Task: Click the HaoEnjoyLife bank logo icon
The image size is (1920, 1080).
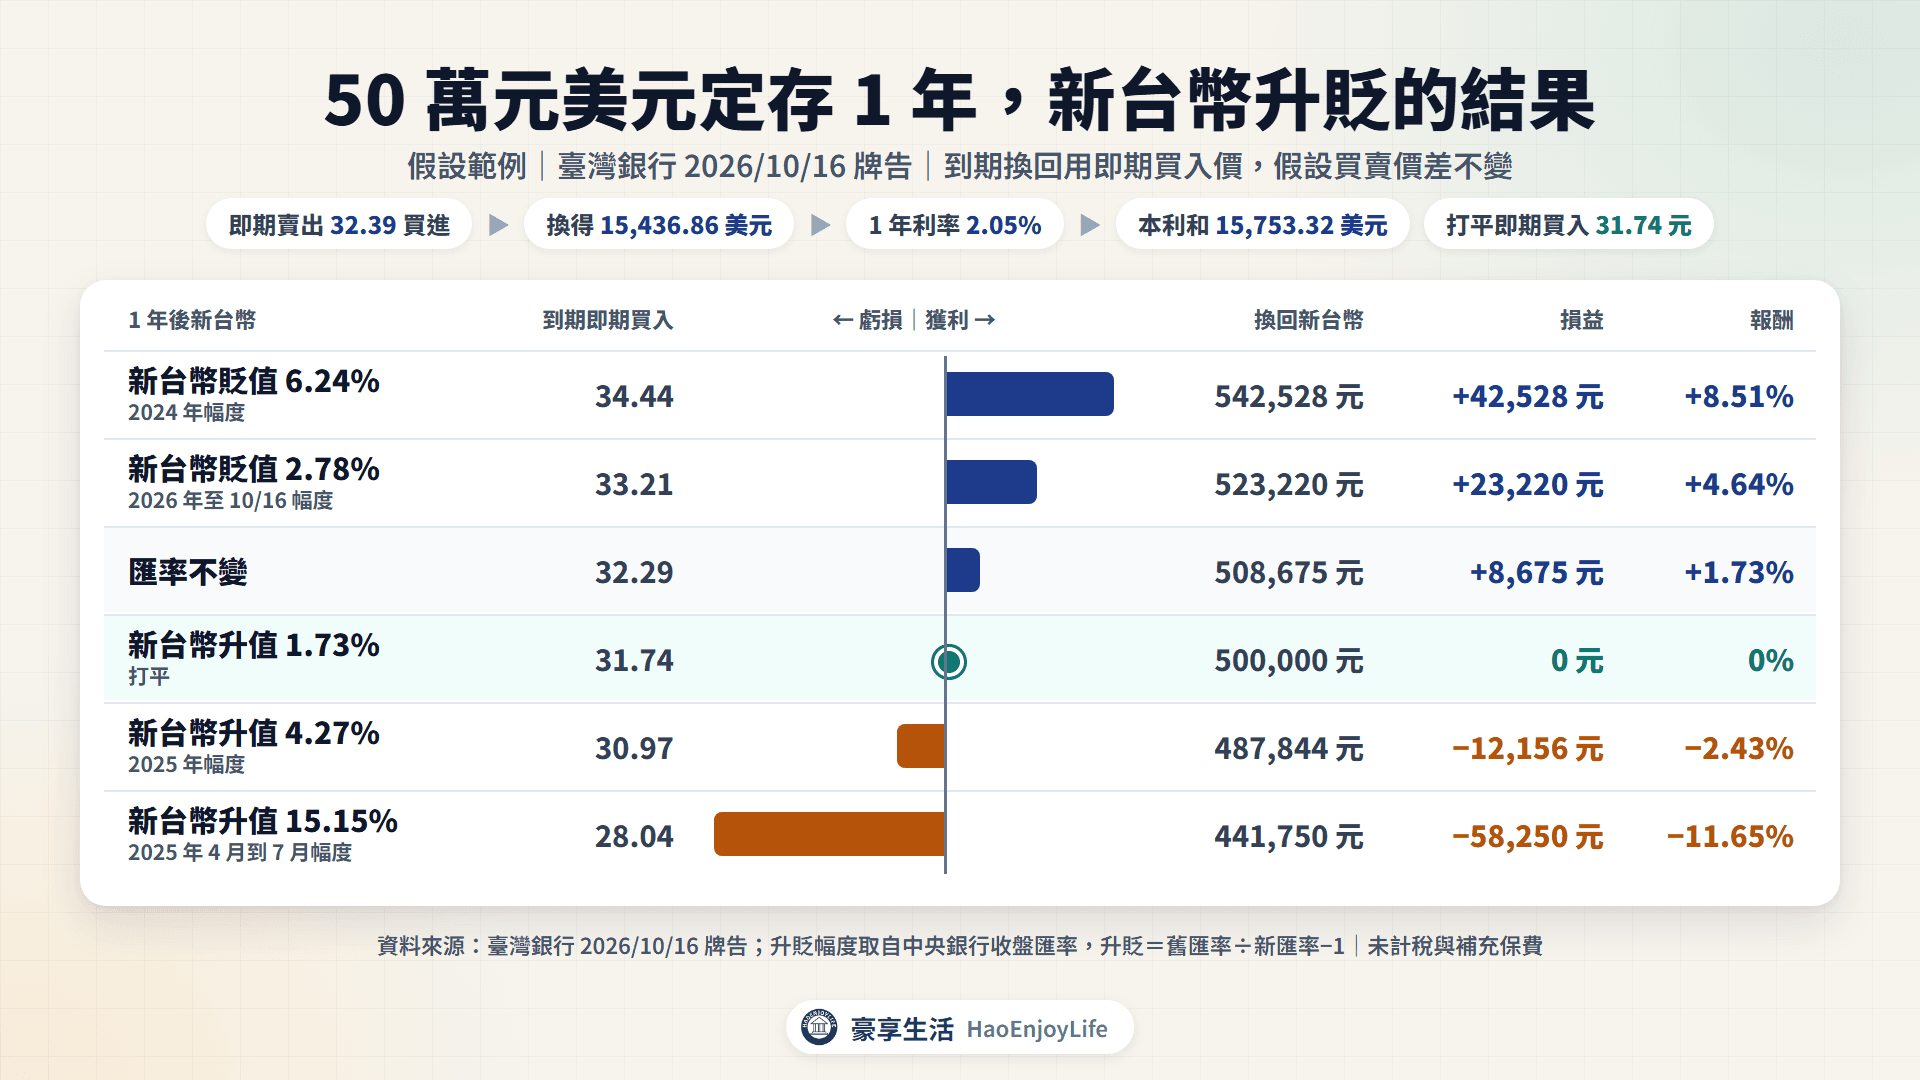Action: [x=819, y=1027]
